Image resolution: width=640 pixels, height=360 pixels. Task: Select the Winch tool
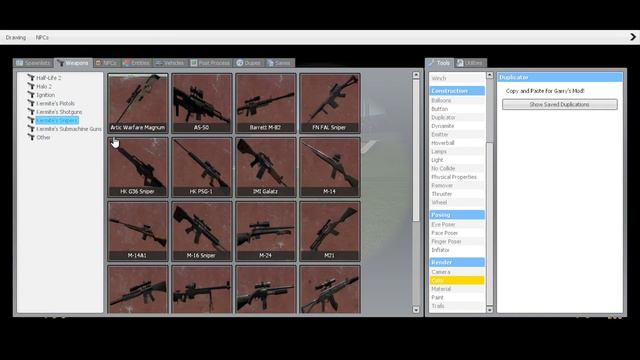[457, 78]
